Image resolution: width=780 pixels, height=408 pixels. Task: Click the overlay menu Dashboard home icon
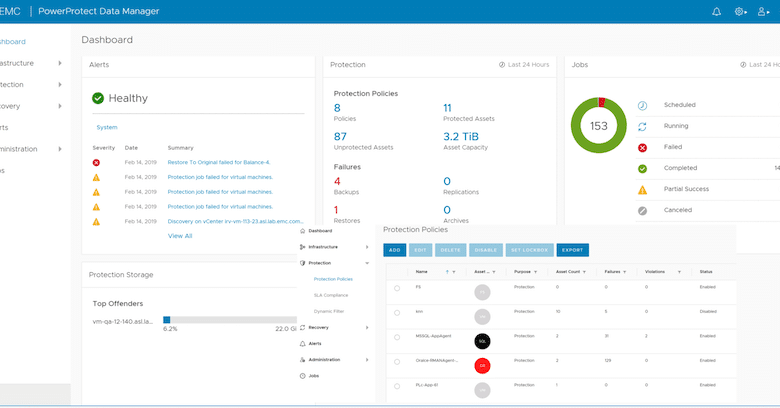tap(302, 231)
